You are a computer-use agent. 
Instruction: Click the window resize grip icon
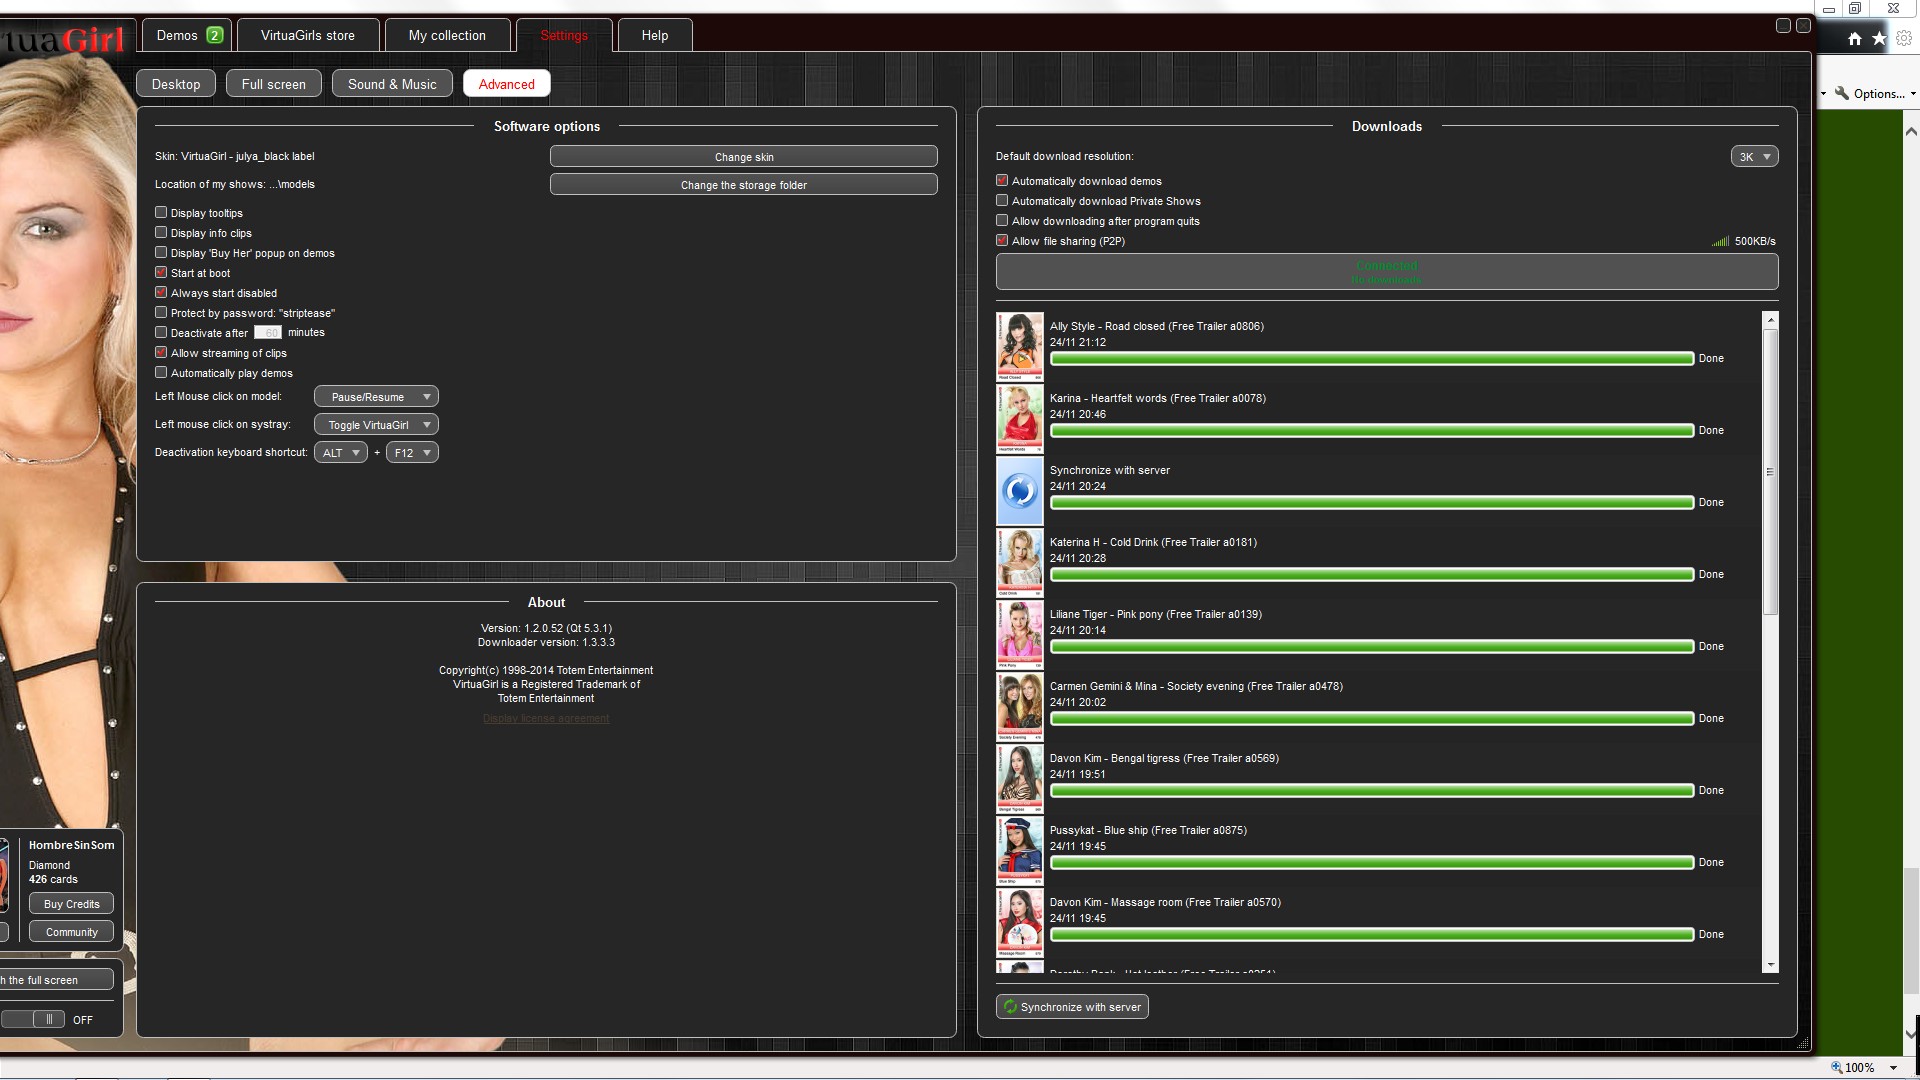coord(1803,1043)
